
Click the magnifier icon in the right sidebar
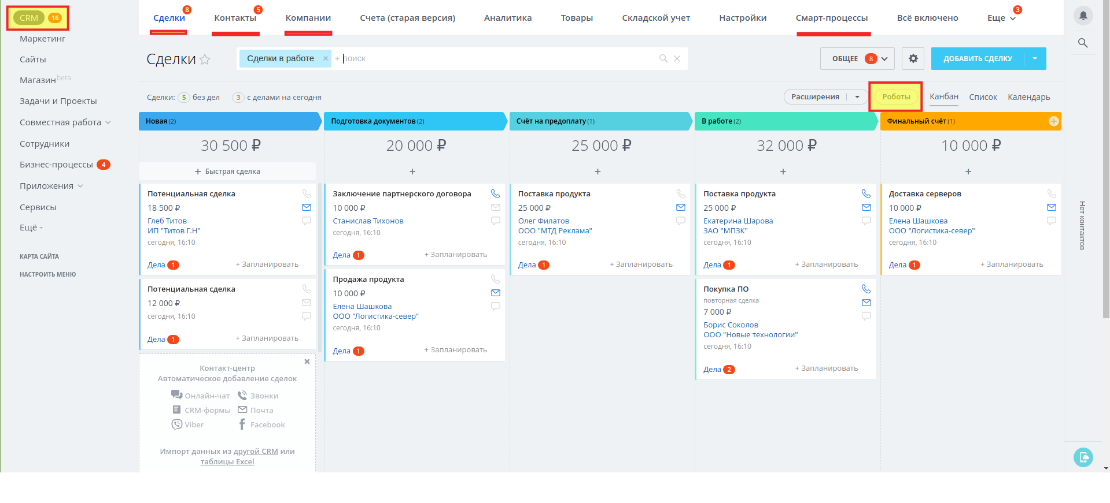pyautogui.click(x=1083, y=43)
